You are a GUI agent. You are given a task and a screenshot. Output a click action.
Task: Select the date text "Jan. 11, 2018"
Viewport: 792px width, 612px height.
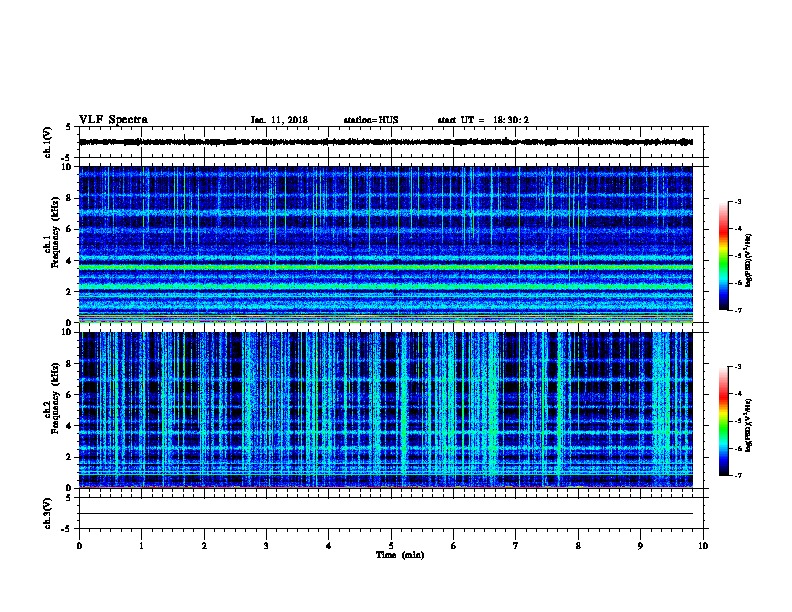279,120
